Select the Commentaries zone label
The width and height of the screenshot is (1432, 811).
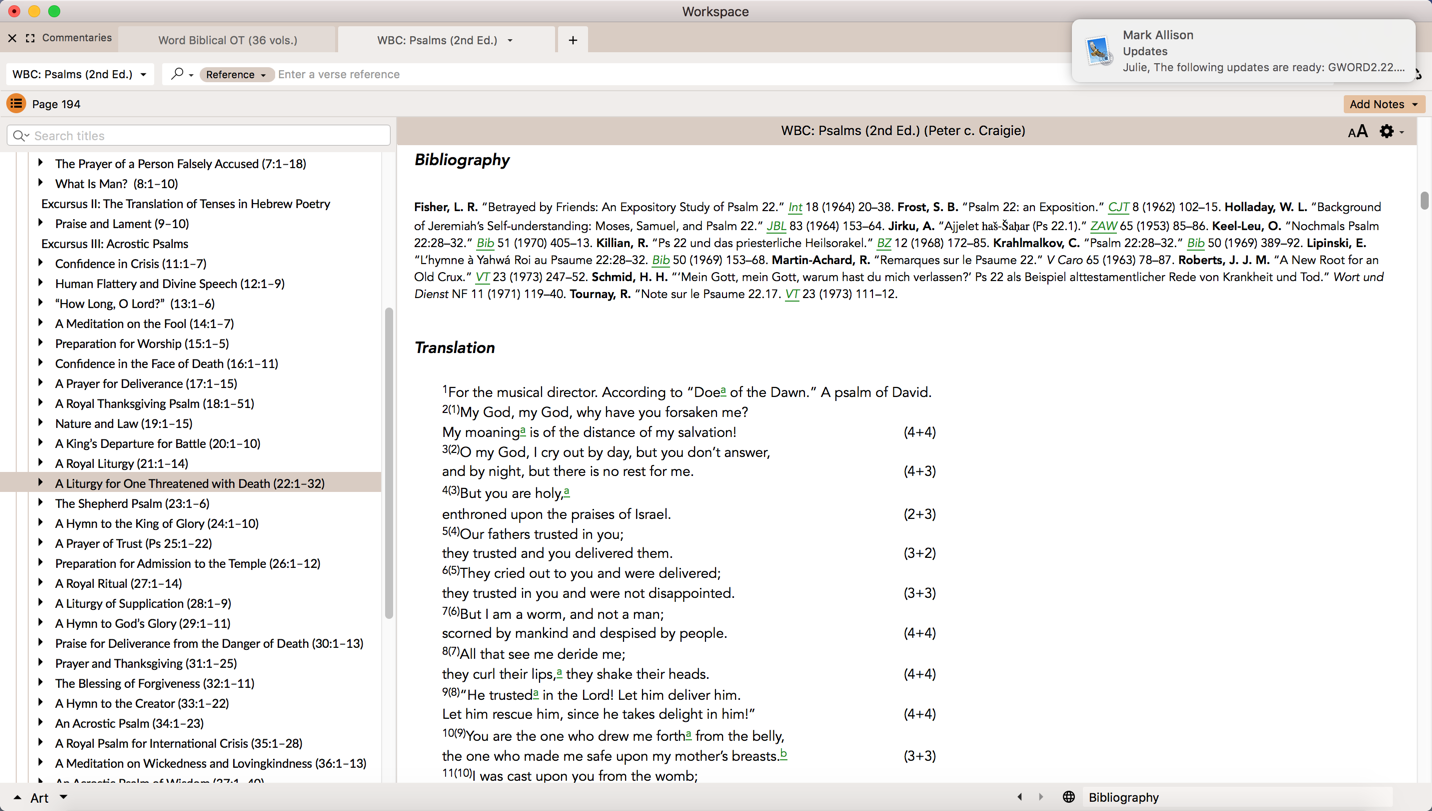76,38
